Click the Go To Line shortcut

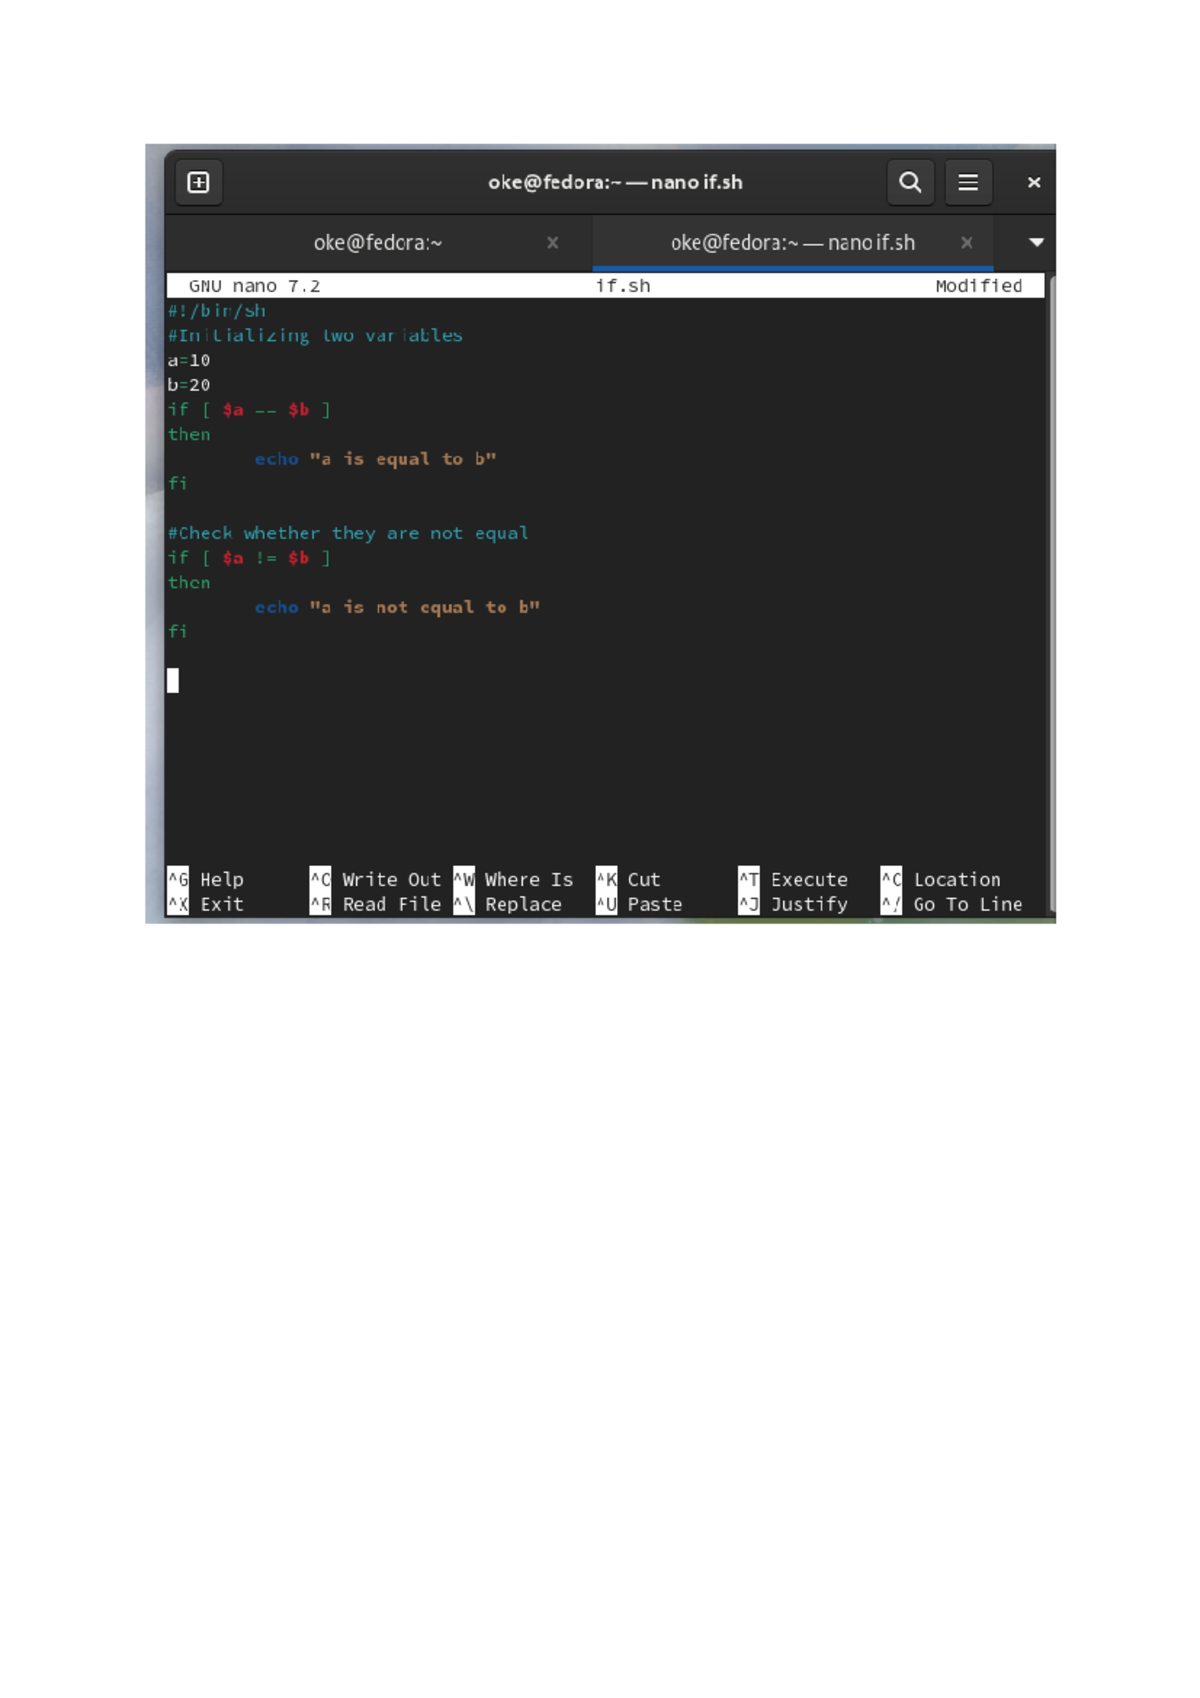click(967, 905)
